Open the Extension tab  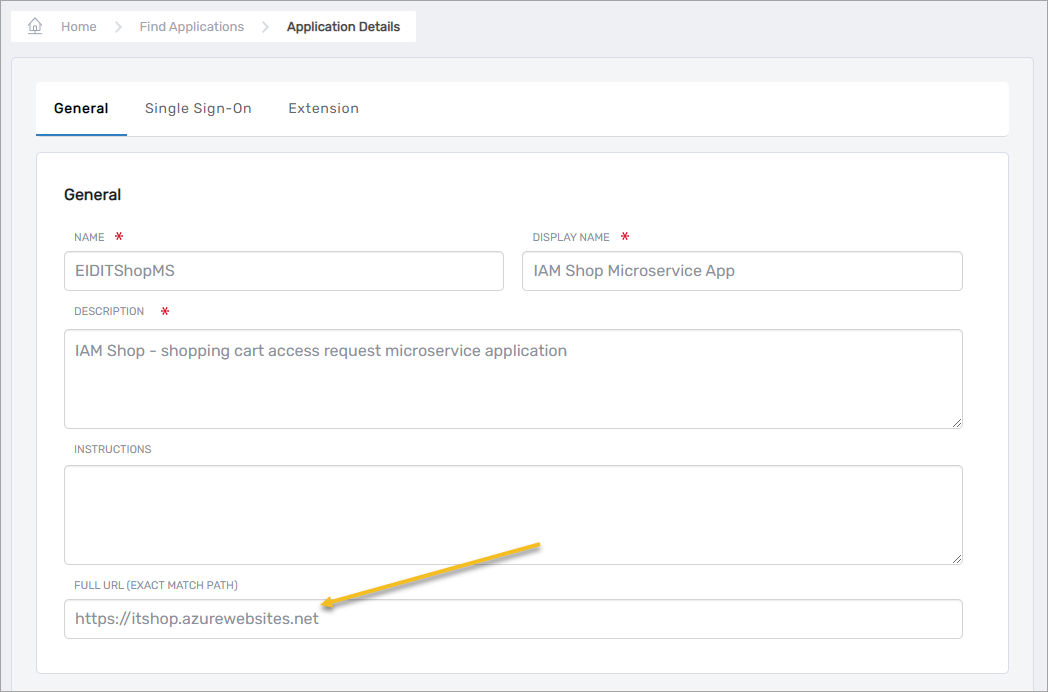(x=323, y=108)
